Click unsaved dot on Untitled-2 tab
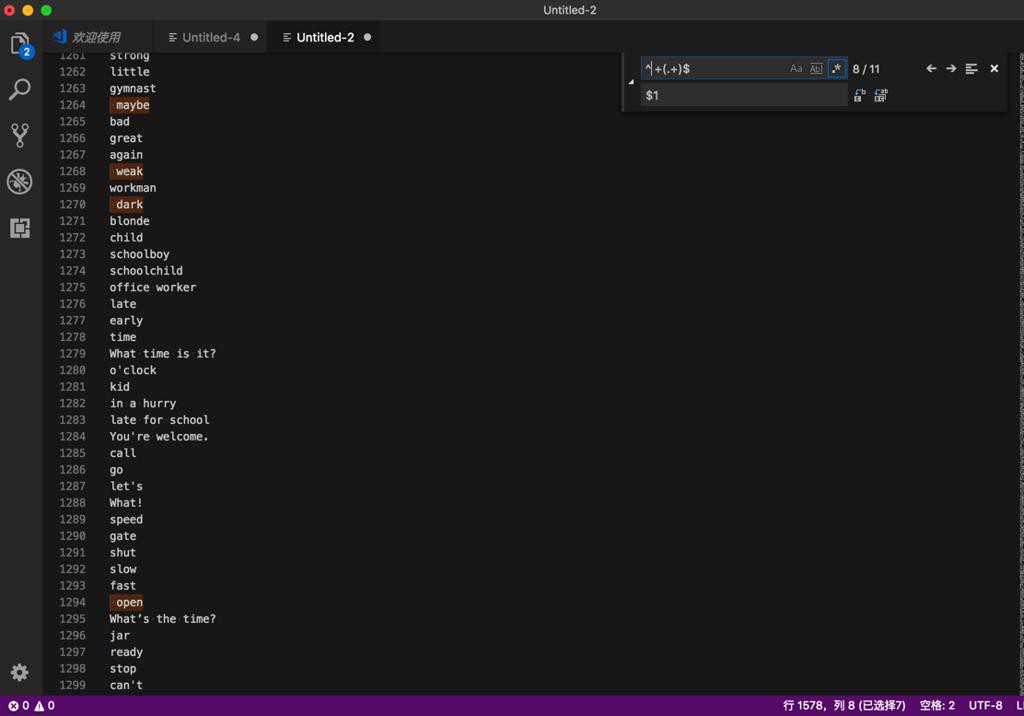The width and height of the screenshot is (1024, 716). tap(368, 37)
